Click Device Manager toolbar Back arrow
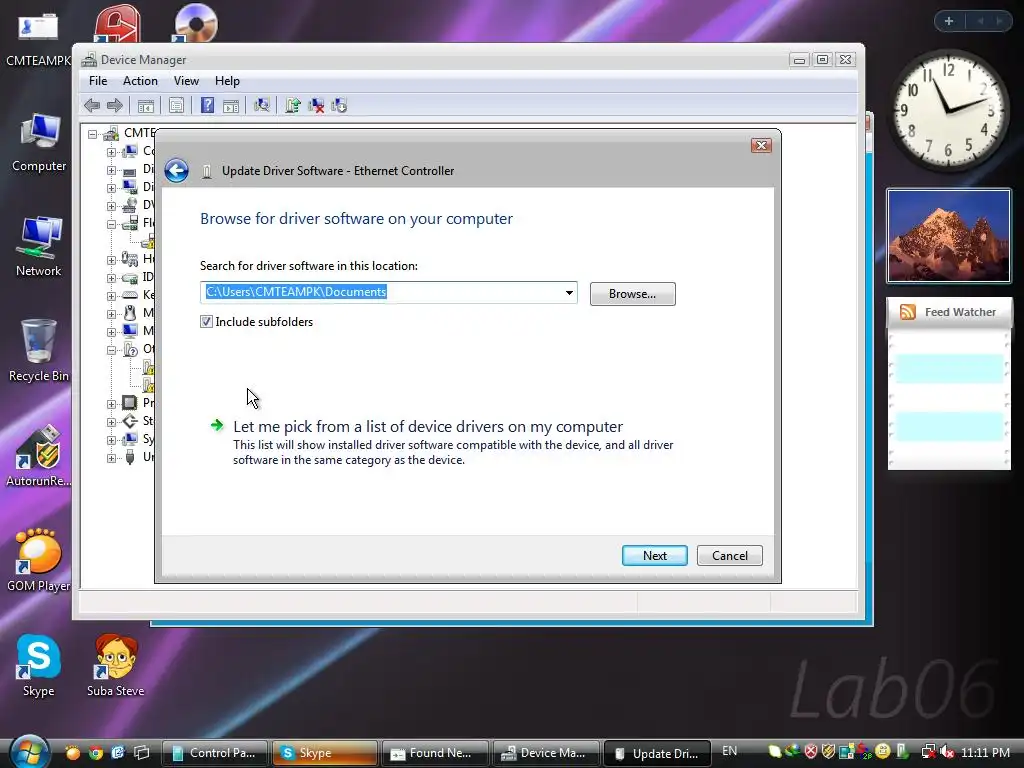The width and height of the screenshot is (1024, 768). [x=92, y=105]
